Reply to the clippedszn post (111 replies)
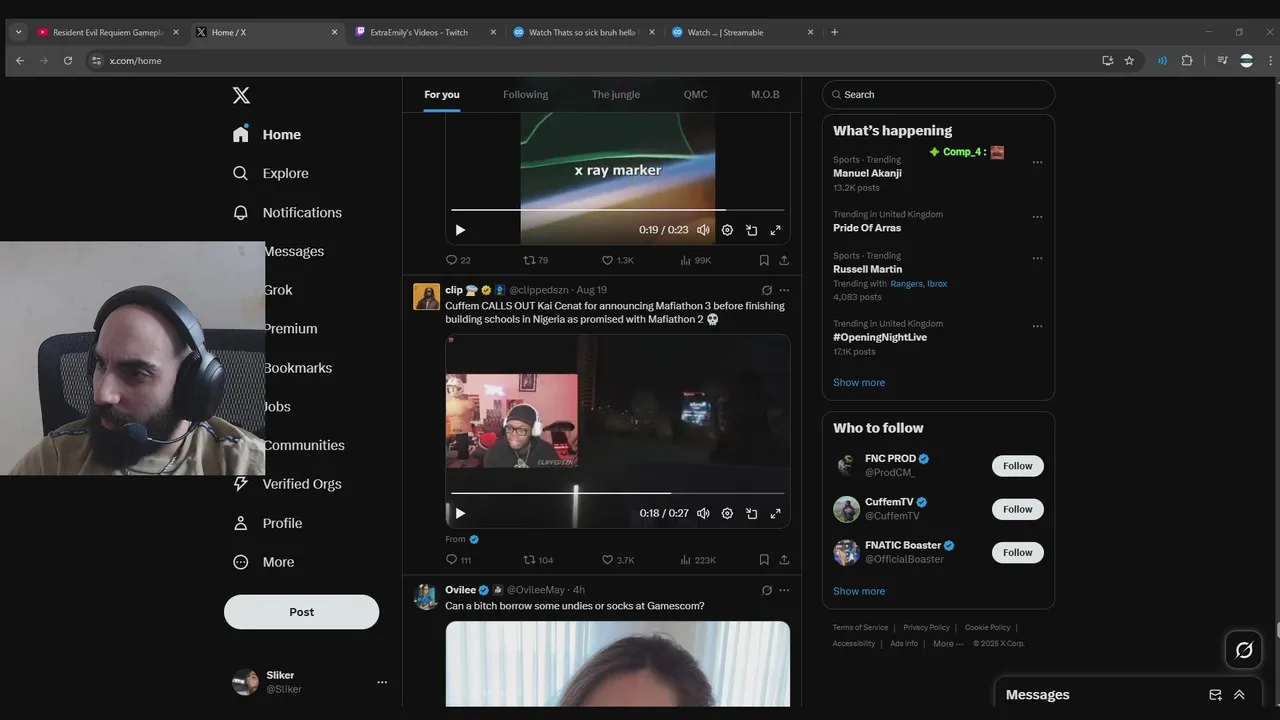This screenshot has width=1280, height=720. click(458, 560)
